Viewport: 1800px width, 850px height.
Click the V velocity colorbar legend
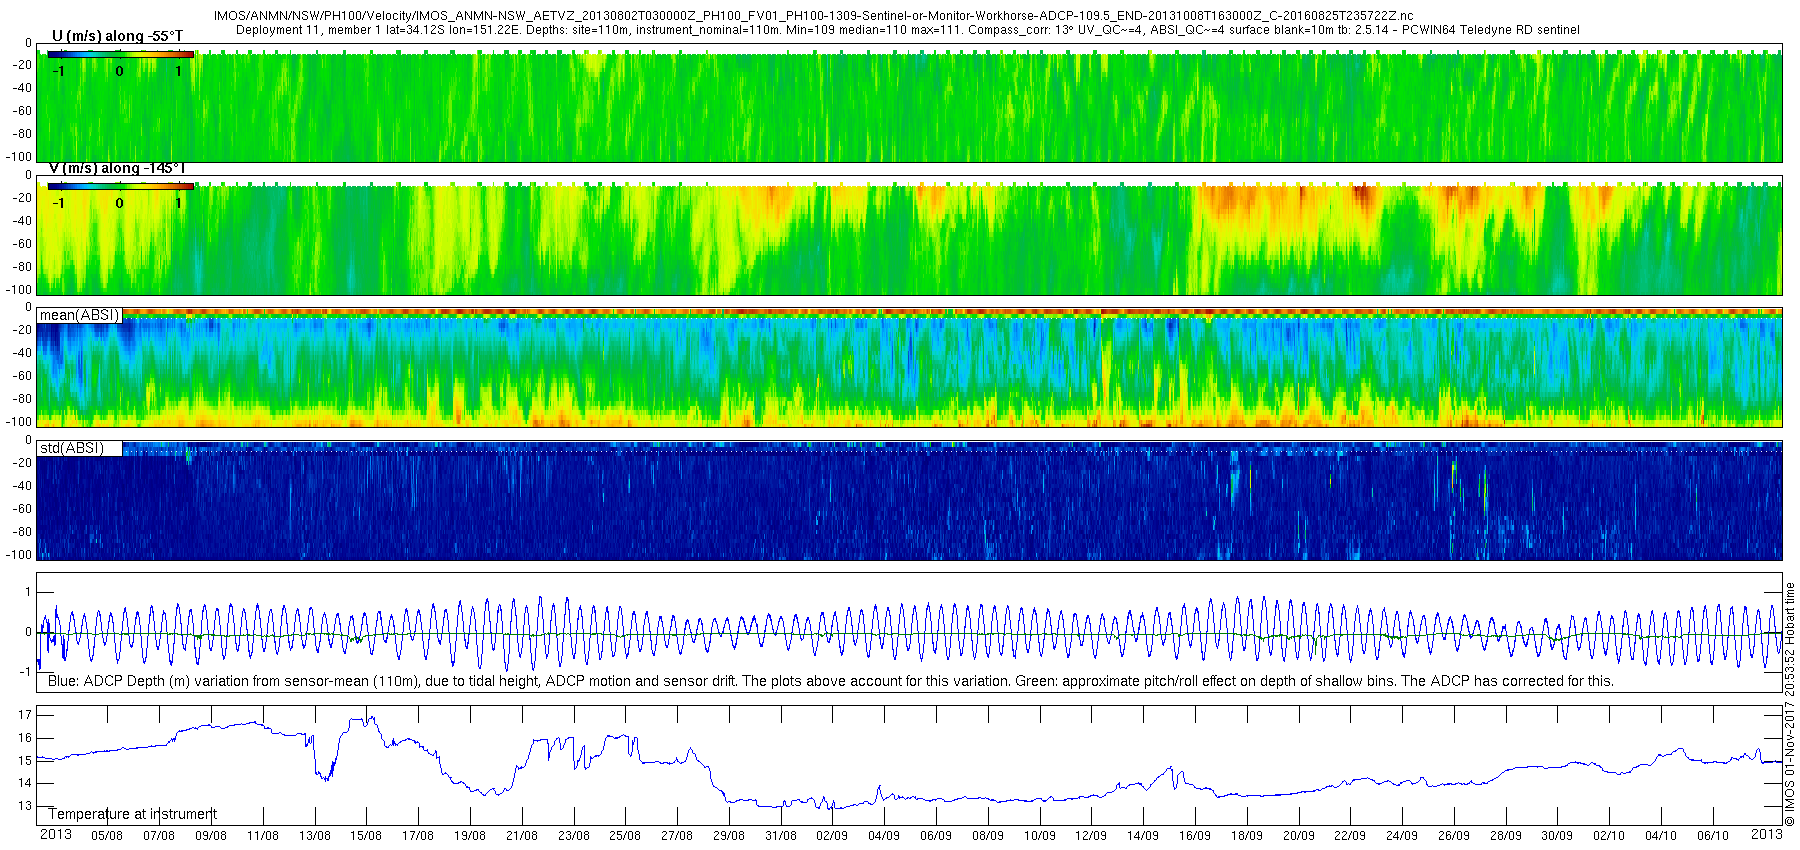120,186
